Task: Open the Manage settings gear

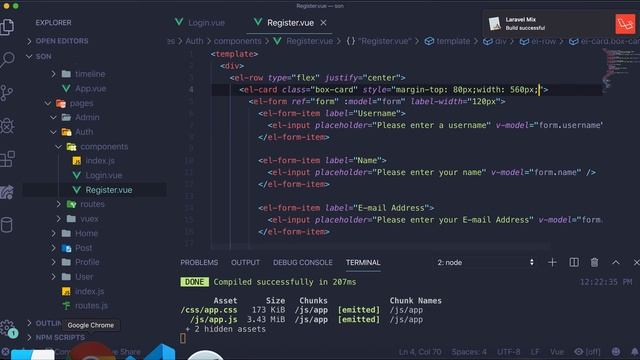Action: coord(7,327)
